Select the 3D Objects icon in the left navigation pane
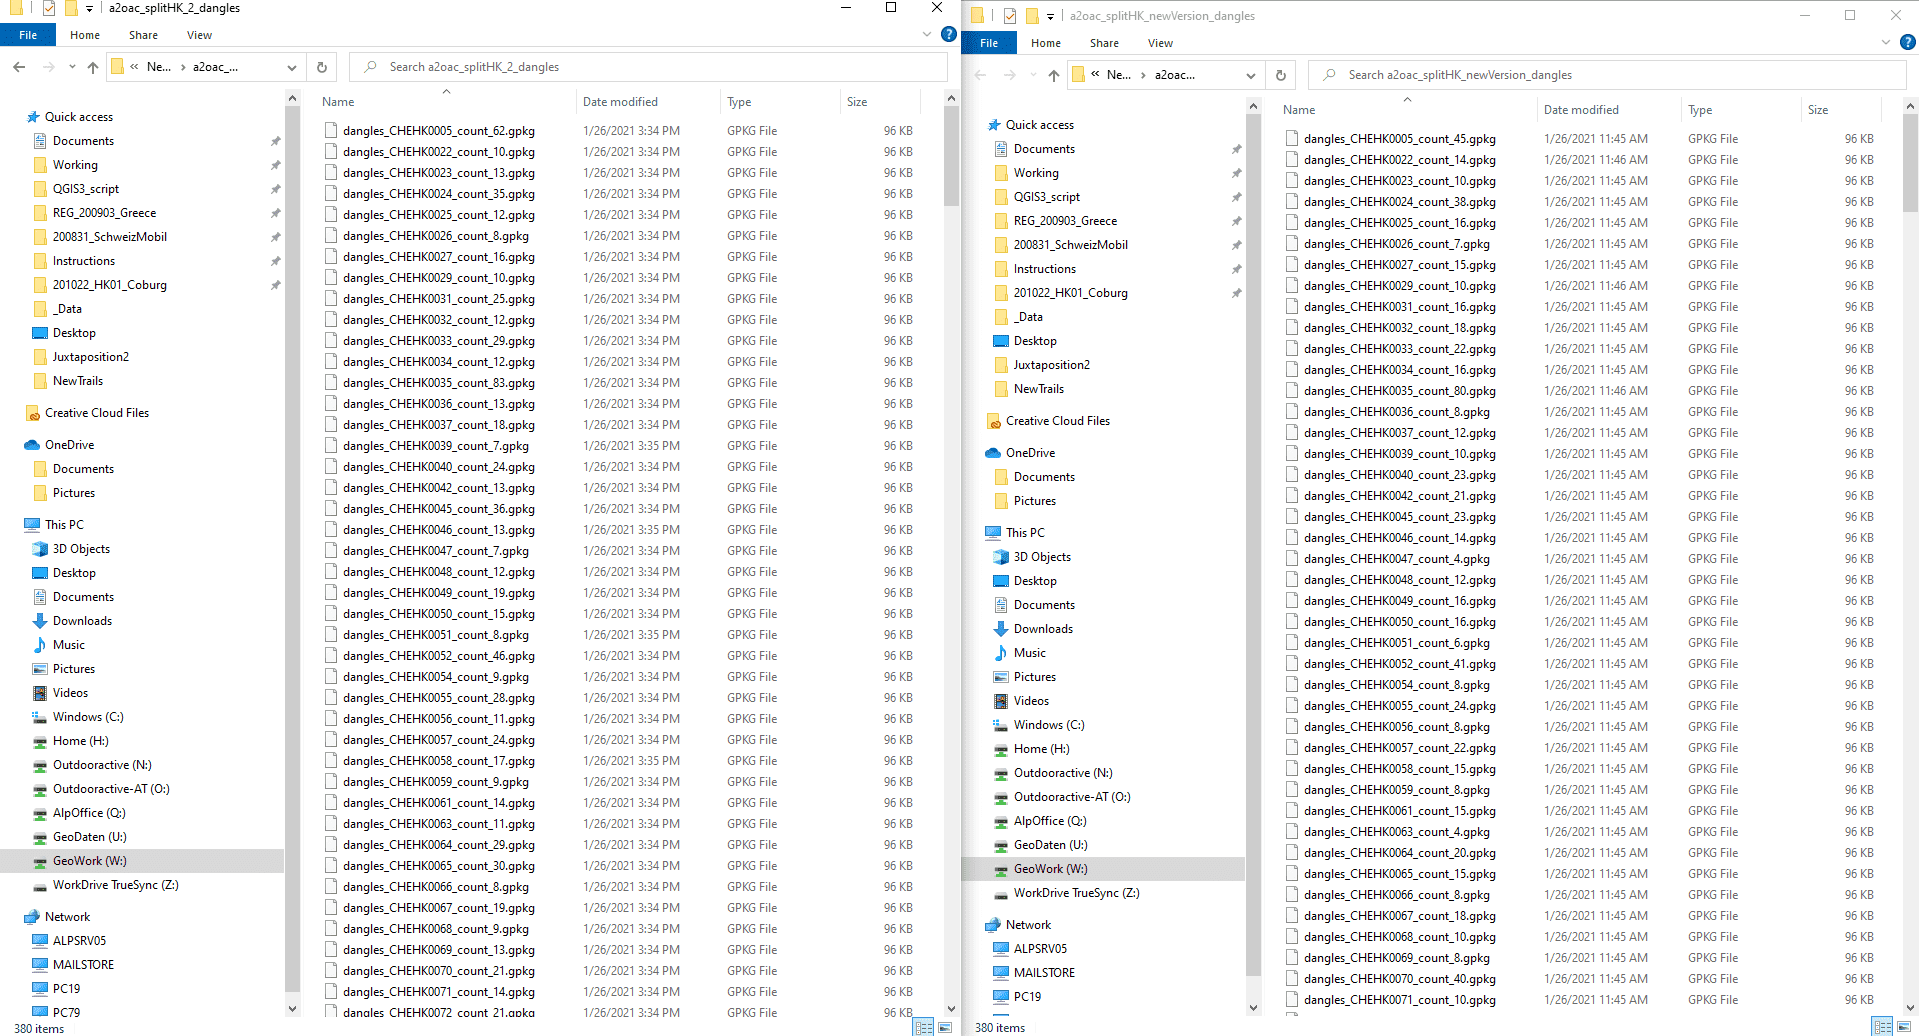Image resolution: width=1919 pixels, height=1036 pixels. (x=40, y=549)
